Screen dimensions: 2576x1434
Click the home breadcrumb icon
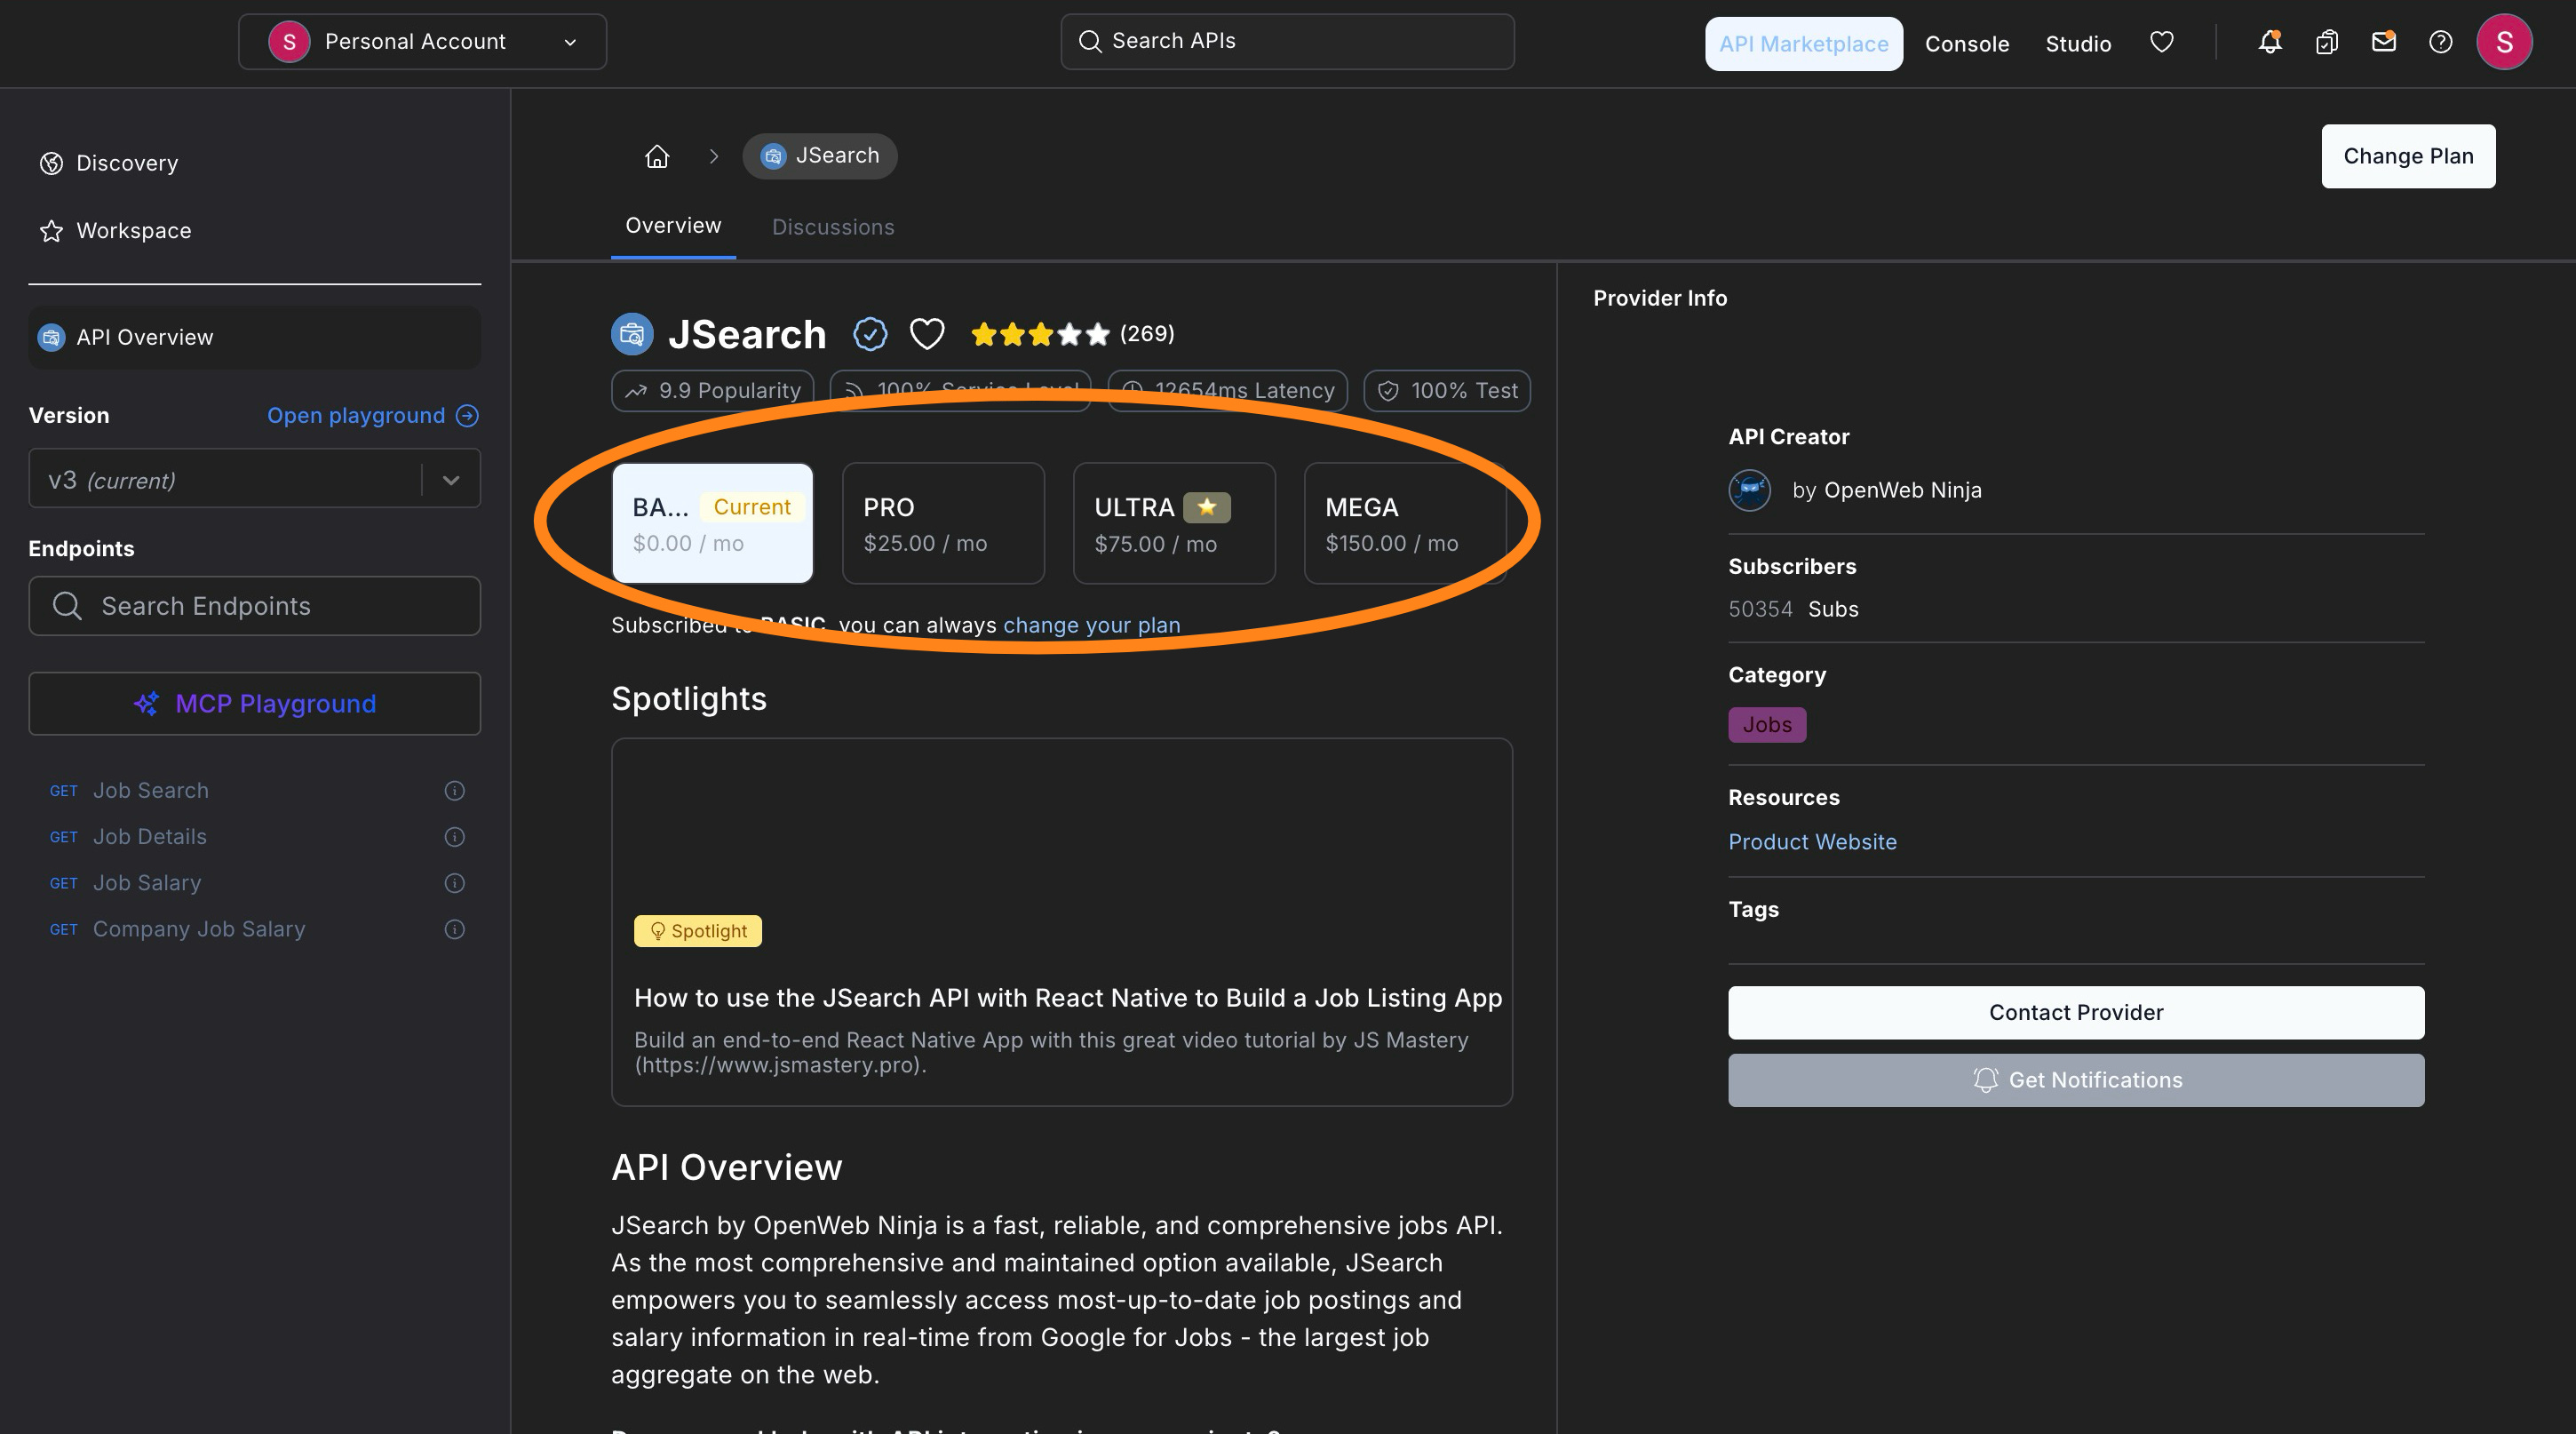coord(657,156)
